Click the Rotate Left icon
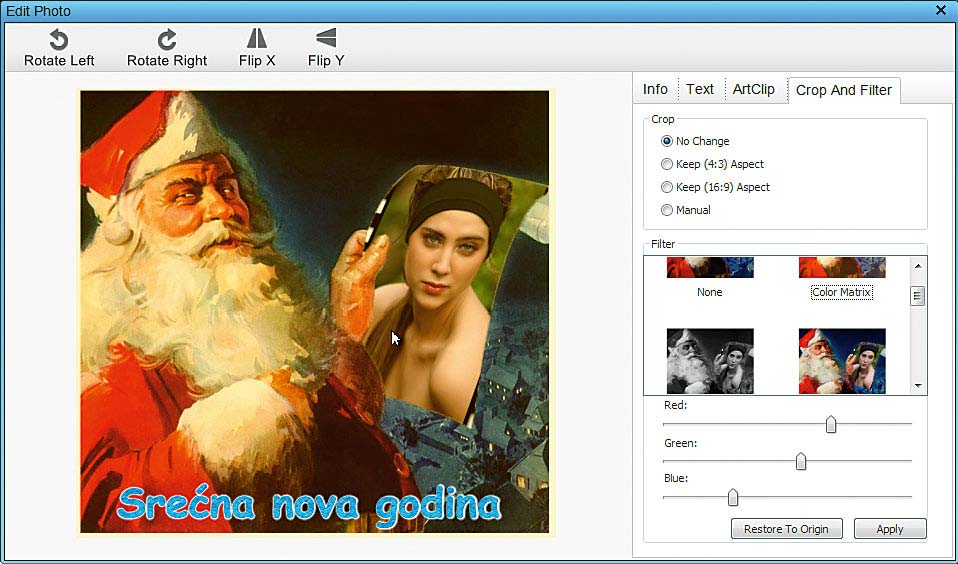The image size is (958, 564). 59,40
